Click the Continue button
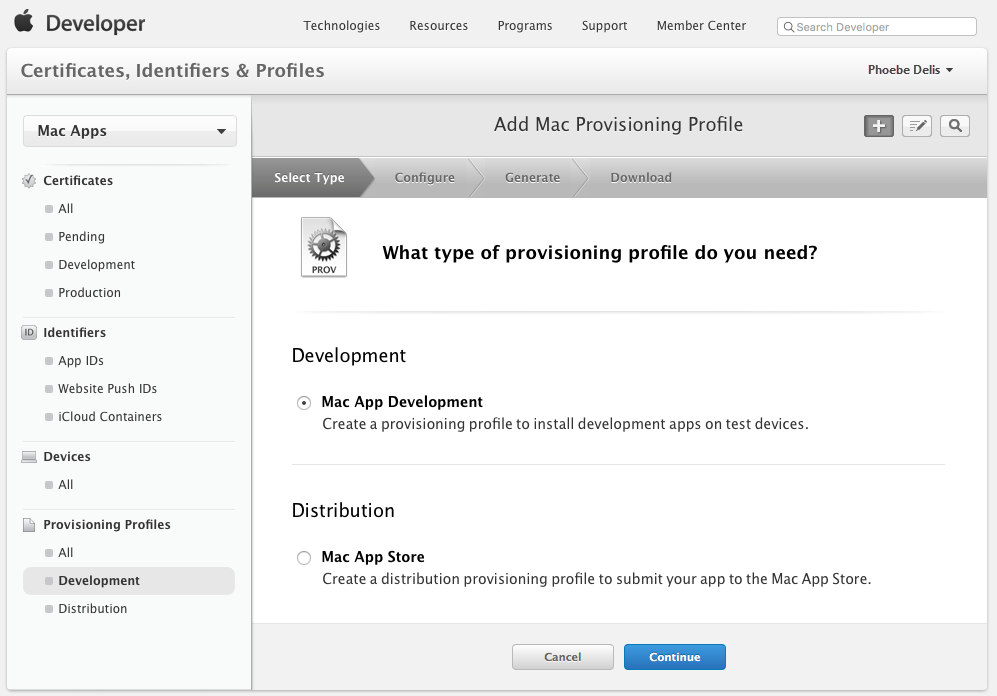The width and height of the screenshot is (997, 696). [674, 657]
